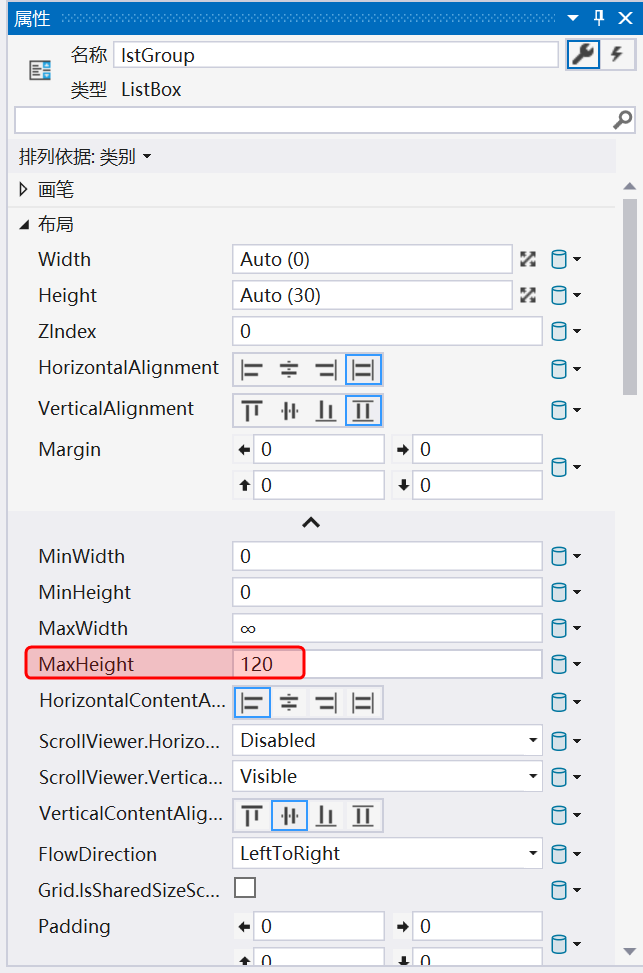Set VerticalAlignment to Top
This screenshot has height=973, width=643.
click(x=252, y=411)
